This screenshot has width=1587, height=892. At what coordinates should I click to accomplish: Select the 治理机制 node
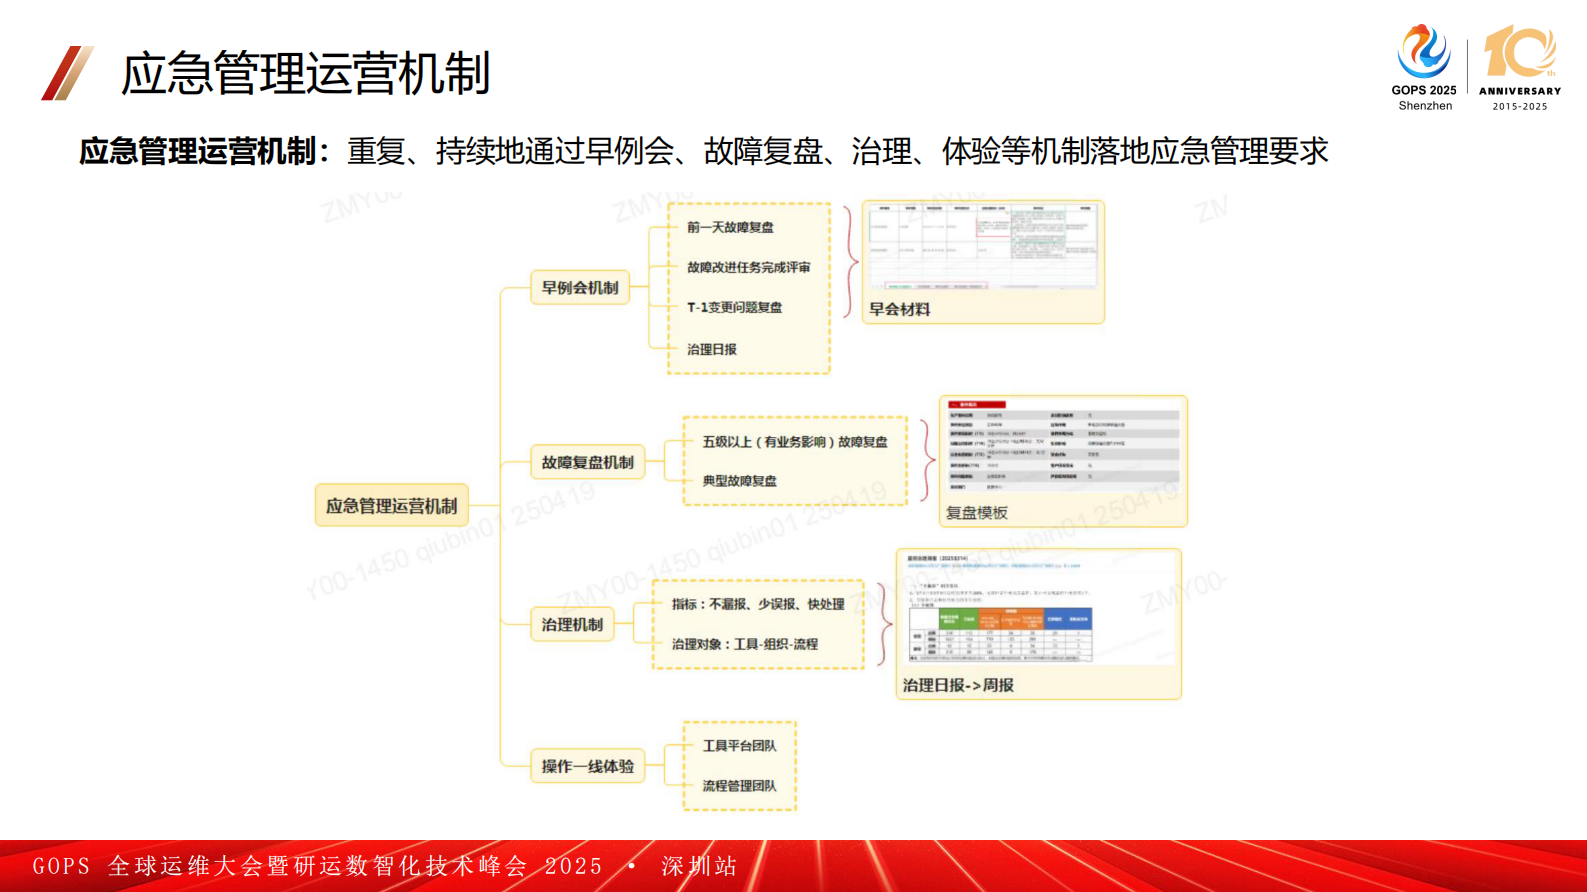[x=572, y=625]
